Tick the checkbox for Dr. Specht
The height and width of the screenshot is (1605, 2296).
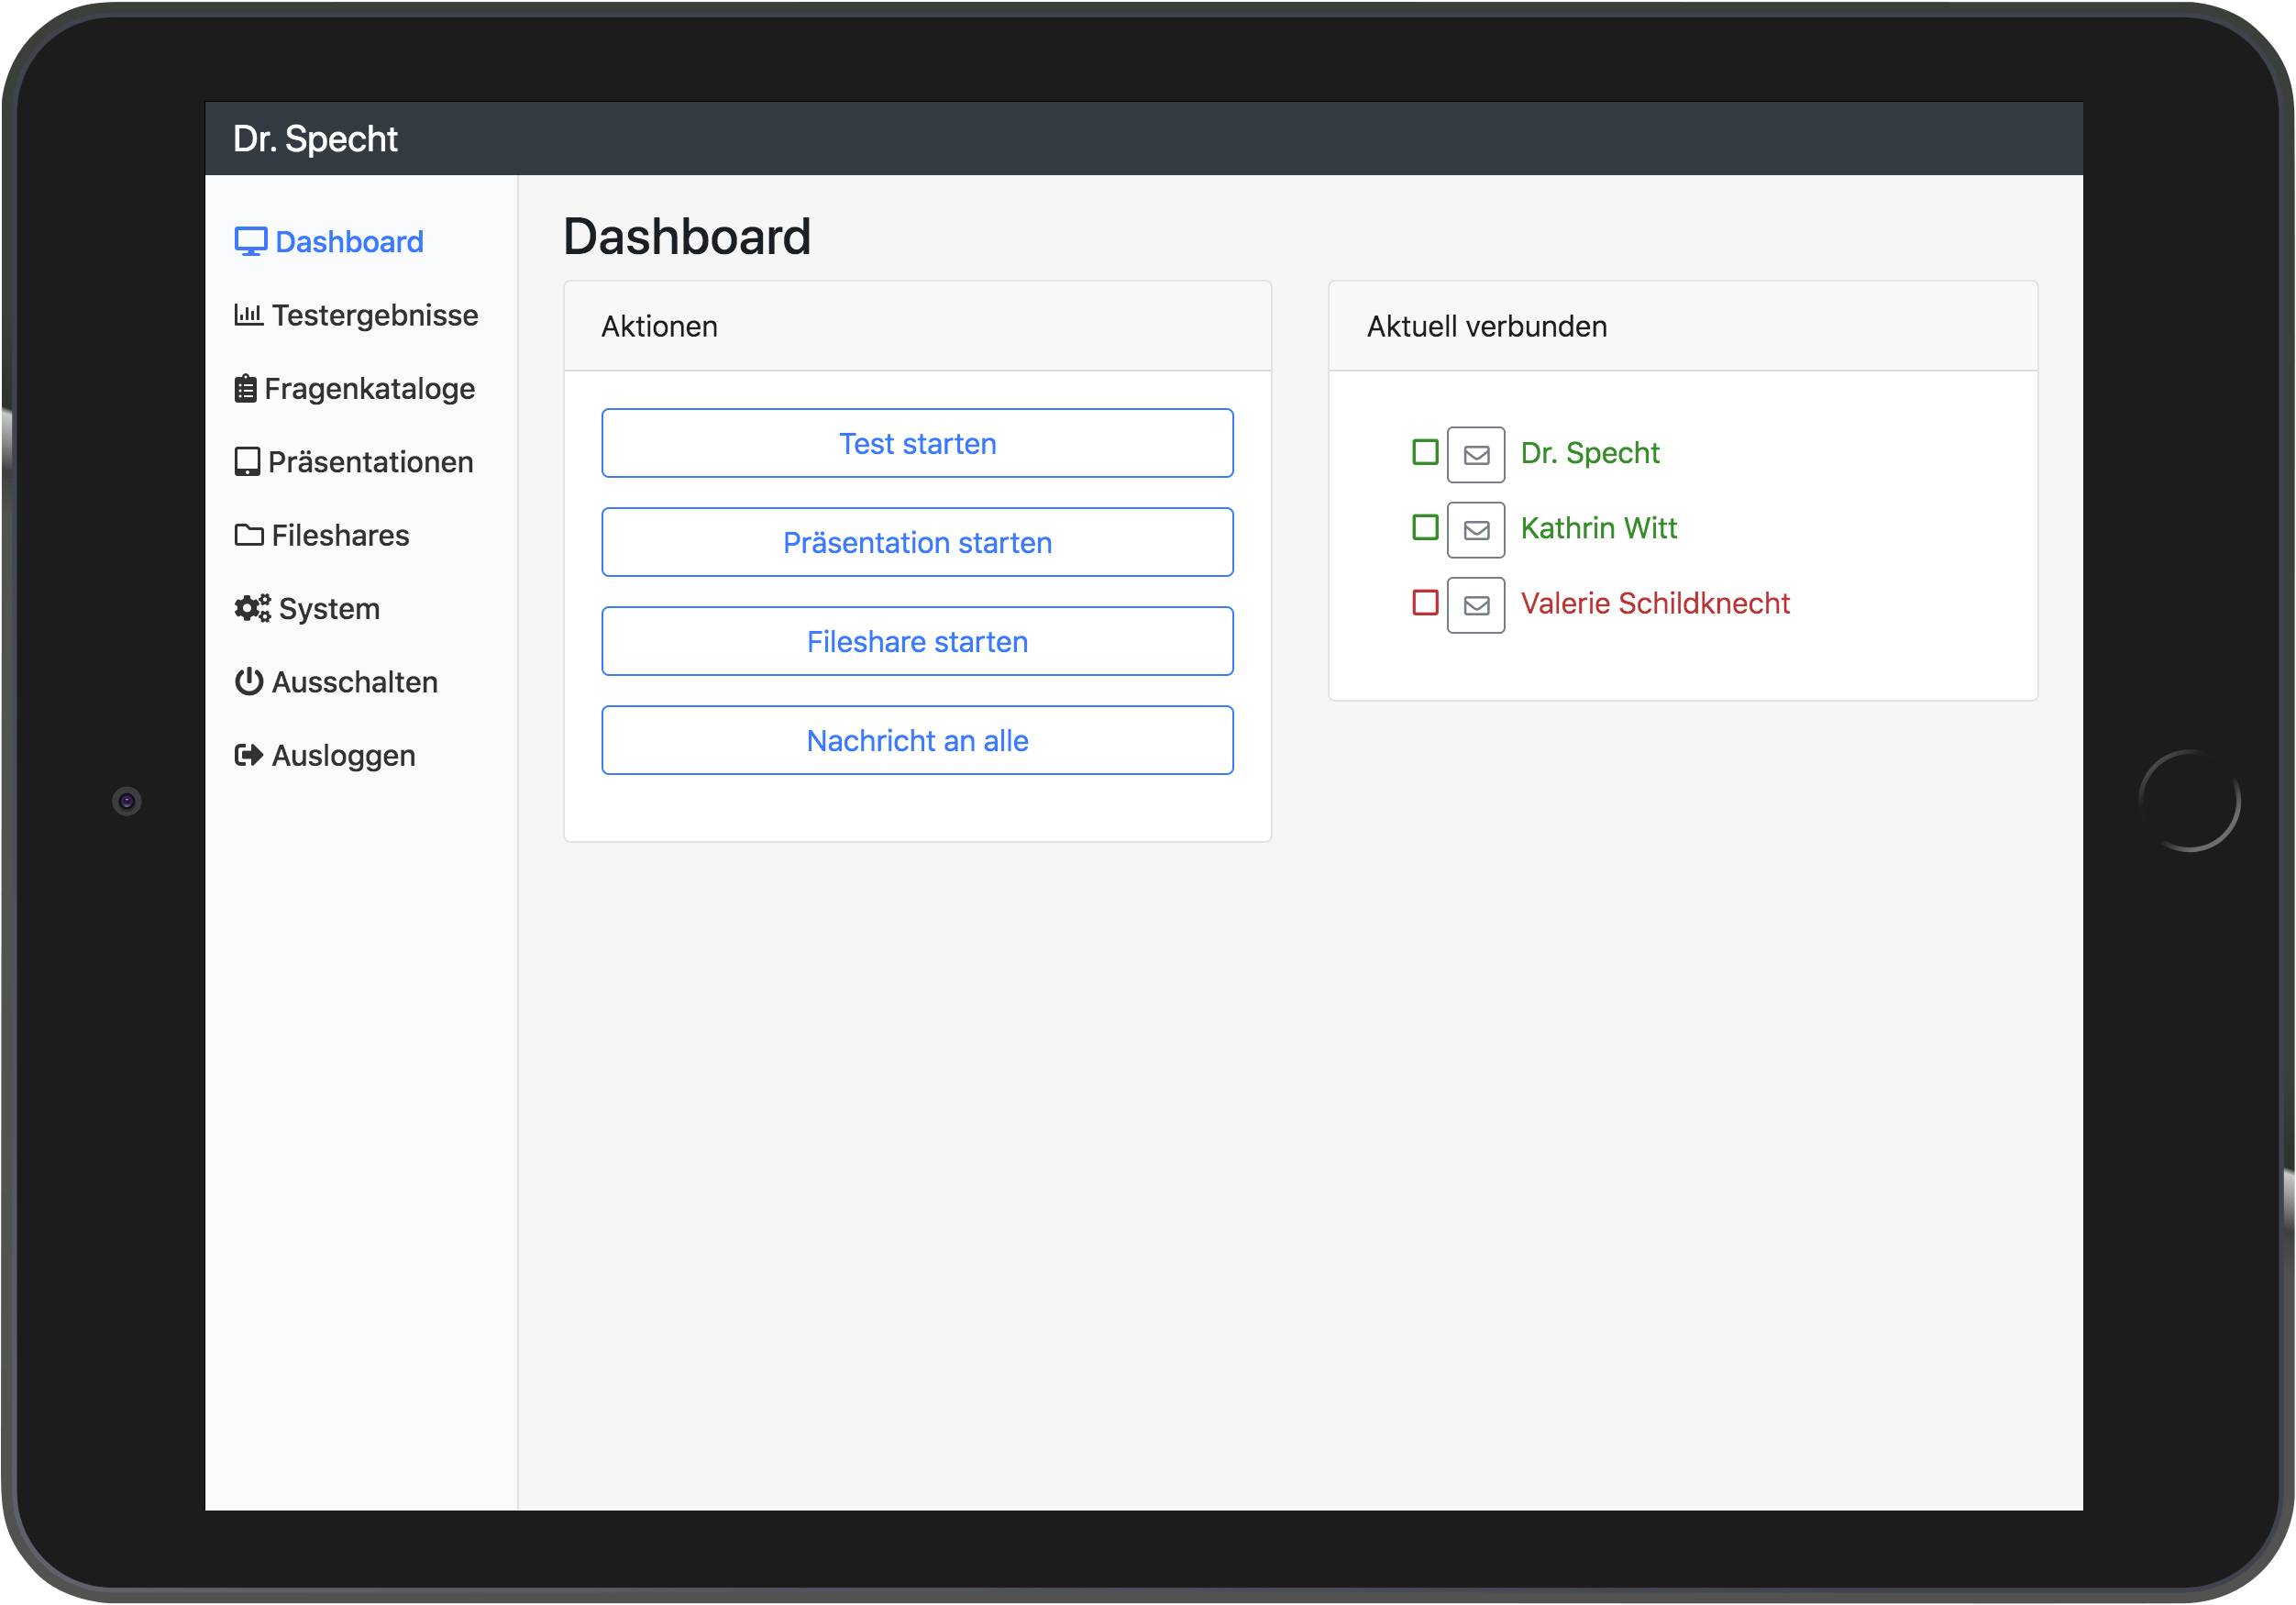(1424, 452)
